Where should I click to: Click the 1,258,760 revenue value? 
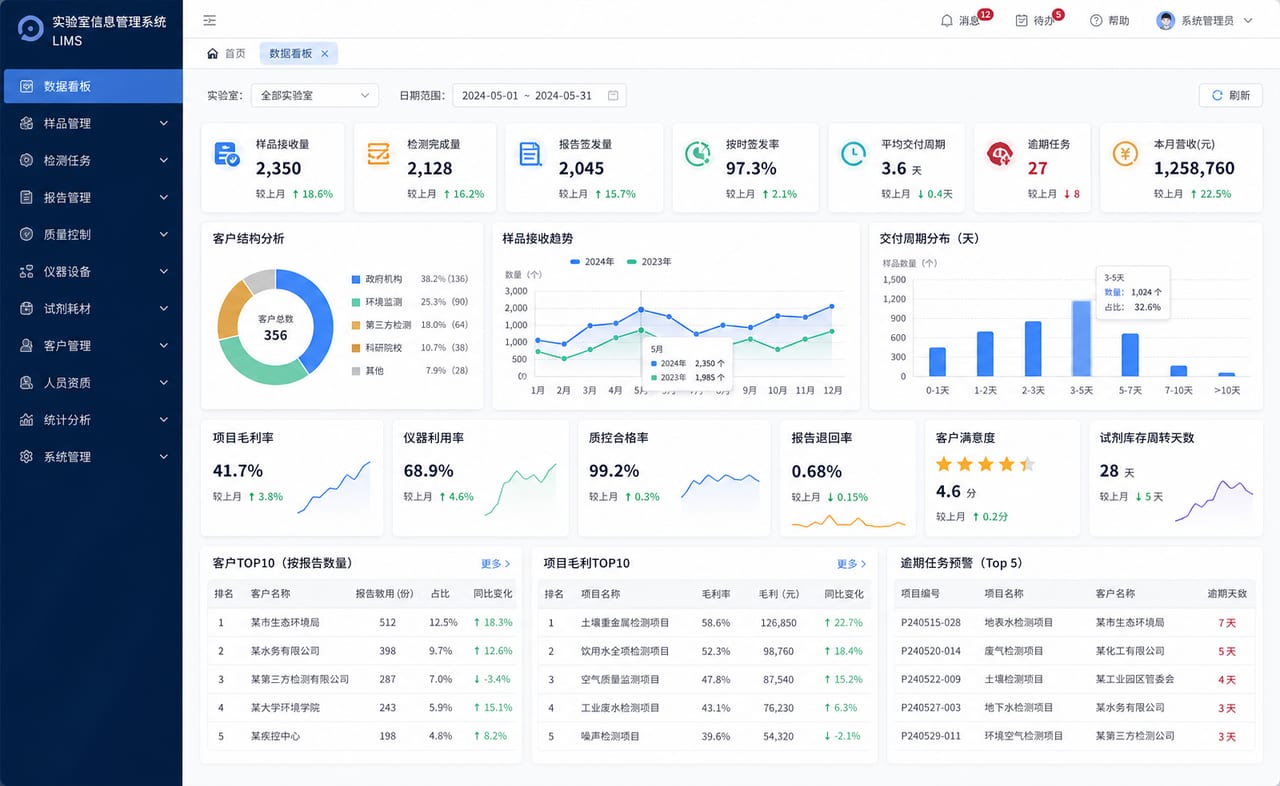pyautogui.click(x=1194, y=169)
